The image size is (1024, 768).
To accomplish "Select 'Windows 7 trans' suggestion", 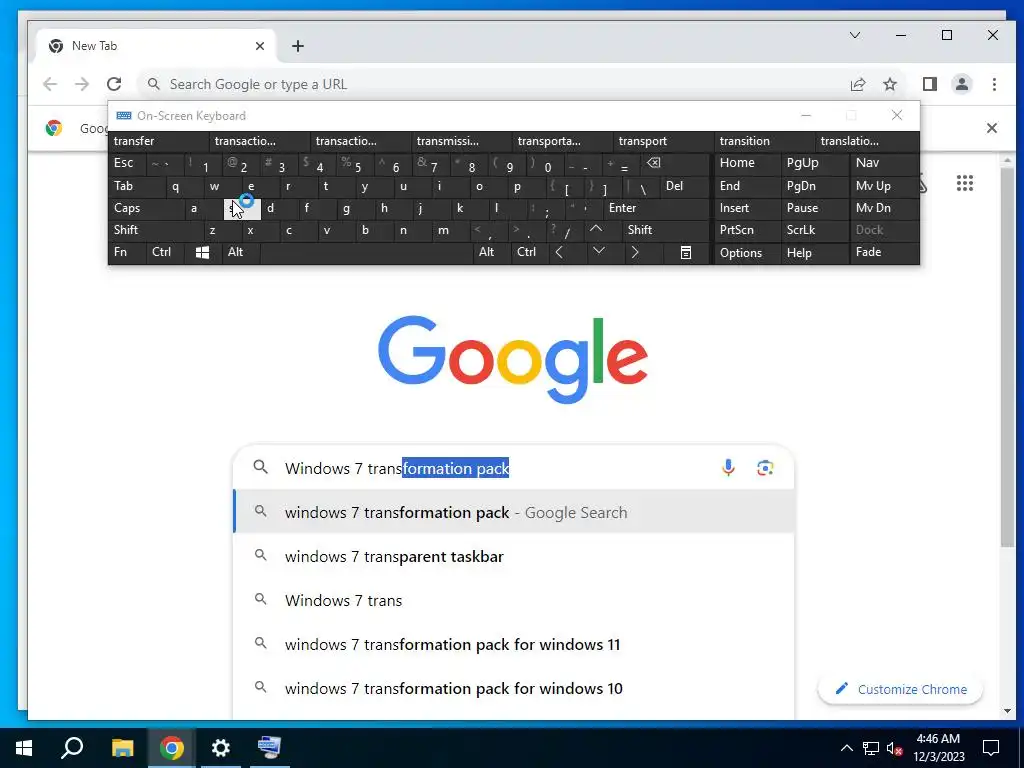I will (x=514, y=600).
